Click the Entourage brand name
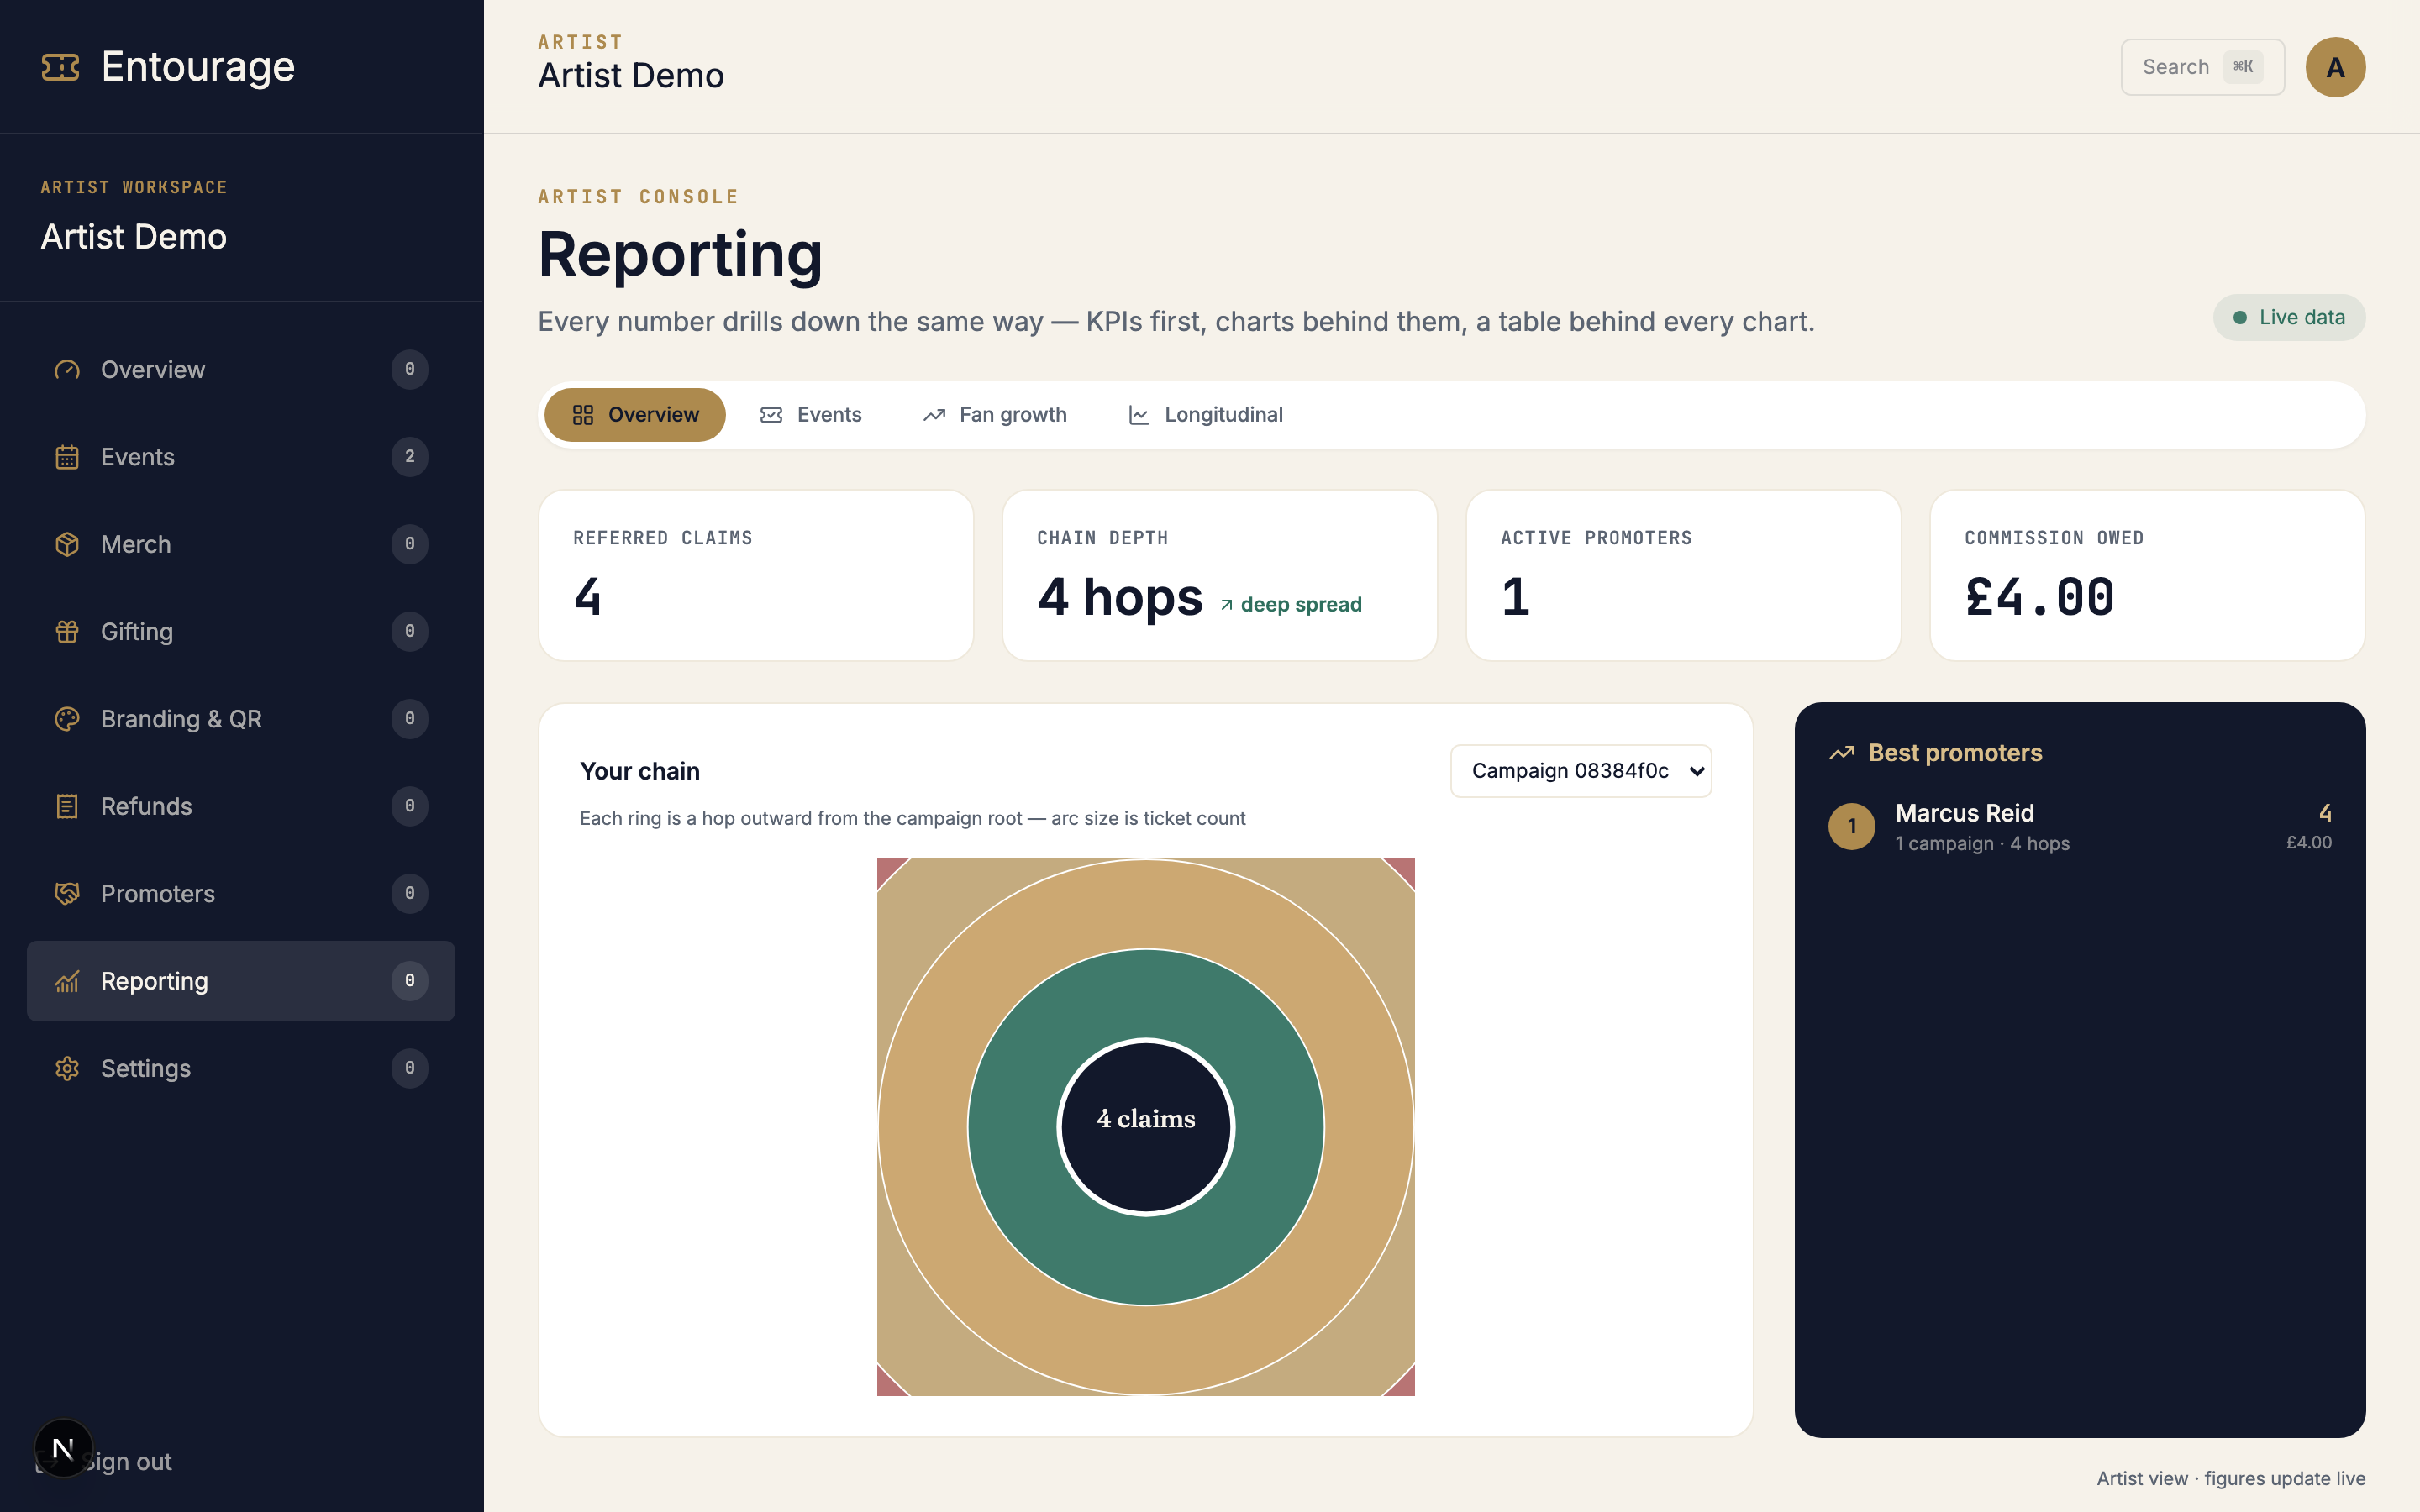The width and height of the screenshot is (2420, 1512). [198, 67]
